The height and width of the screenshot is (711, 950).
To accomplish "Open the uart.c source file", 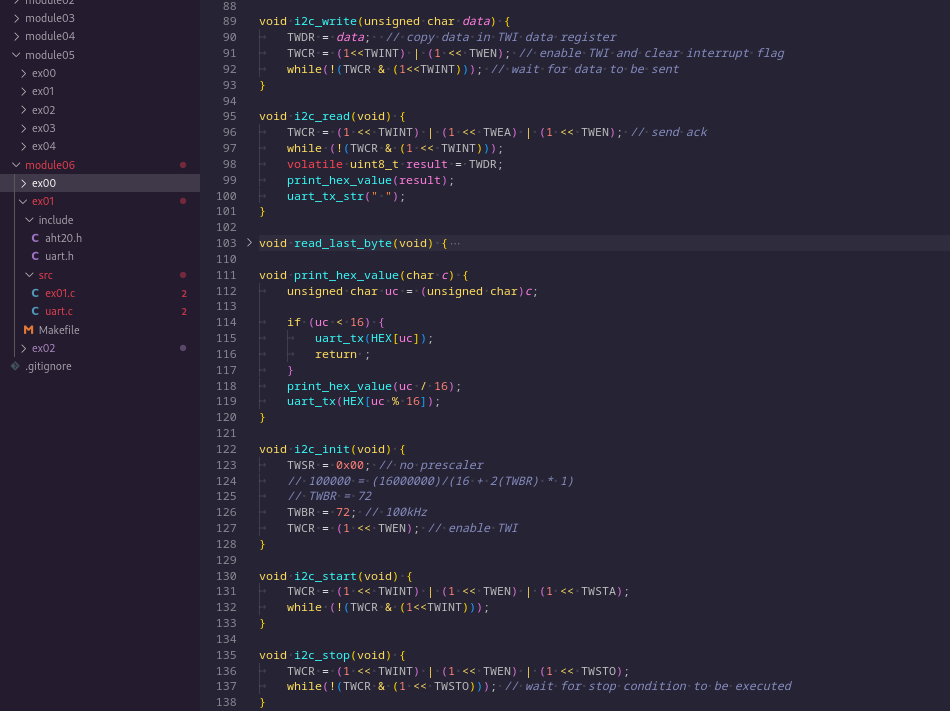I will click(x=59, y=311).
